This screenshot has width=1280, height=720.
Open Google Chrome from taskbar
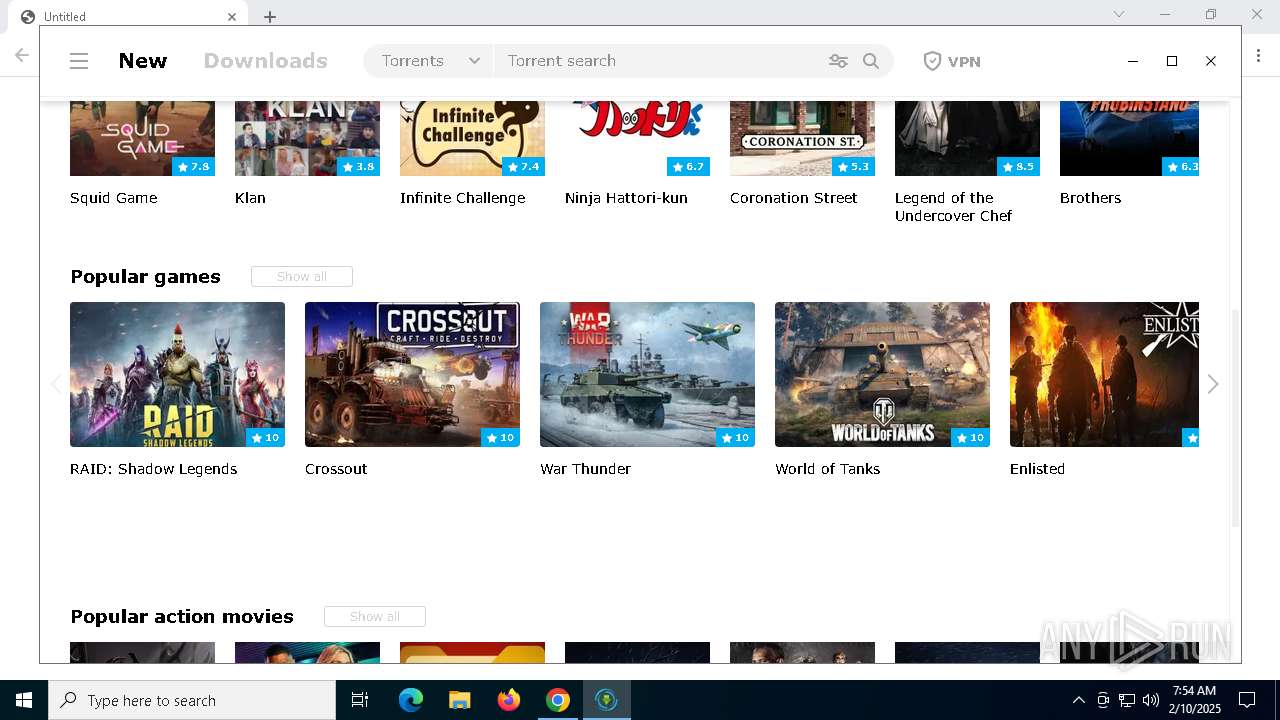click(x=557, y=700)
